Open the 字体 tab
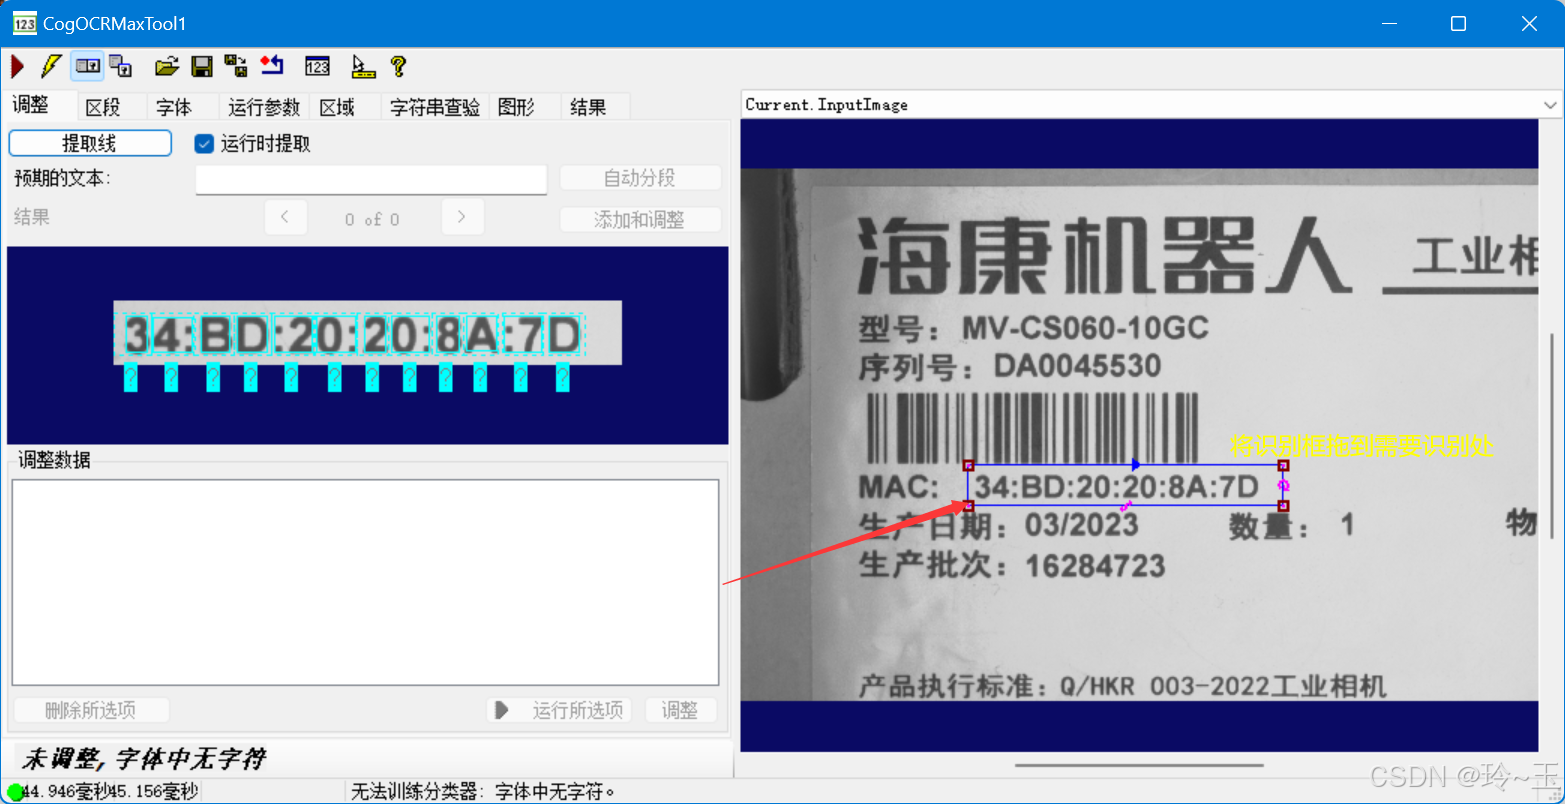 click(x=174, y=107)
